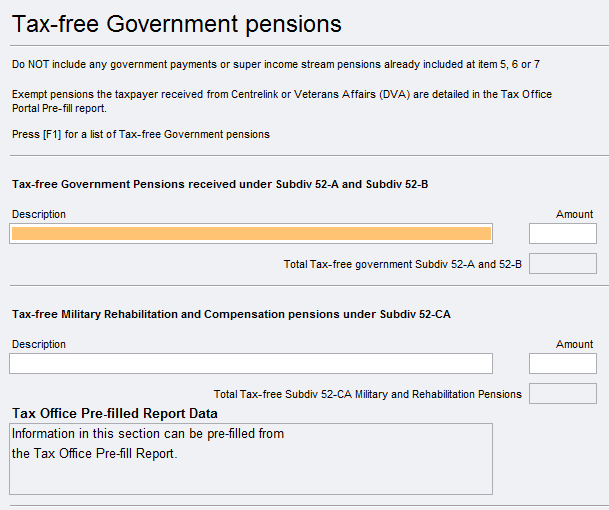The height and width of the screenshot is (510, 609).
Task: Select the Total Subdiv 52-CA Military pensions box
Action: tap(562, 394)
